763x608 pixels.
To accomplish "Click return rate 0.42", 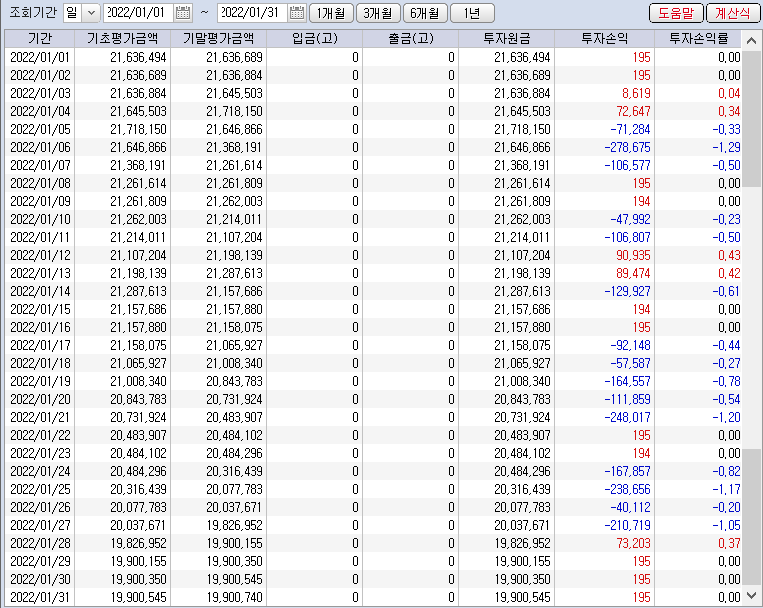I will (729, 274).
